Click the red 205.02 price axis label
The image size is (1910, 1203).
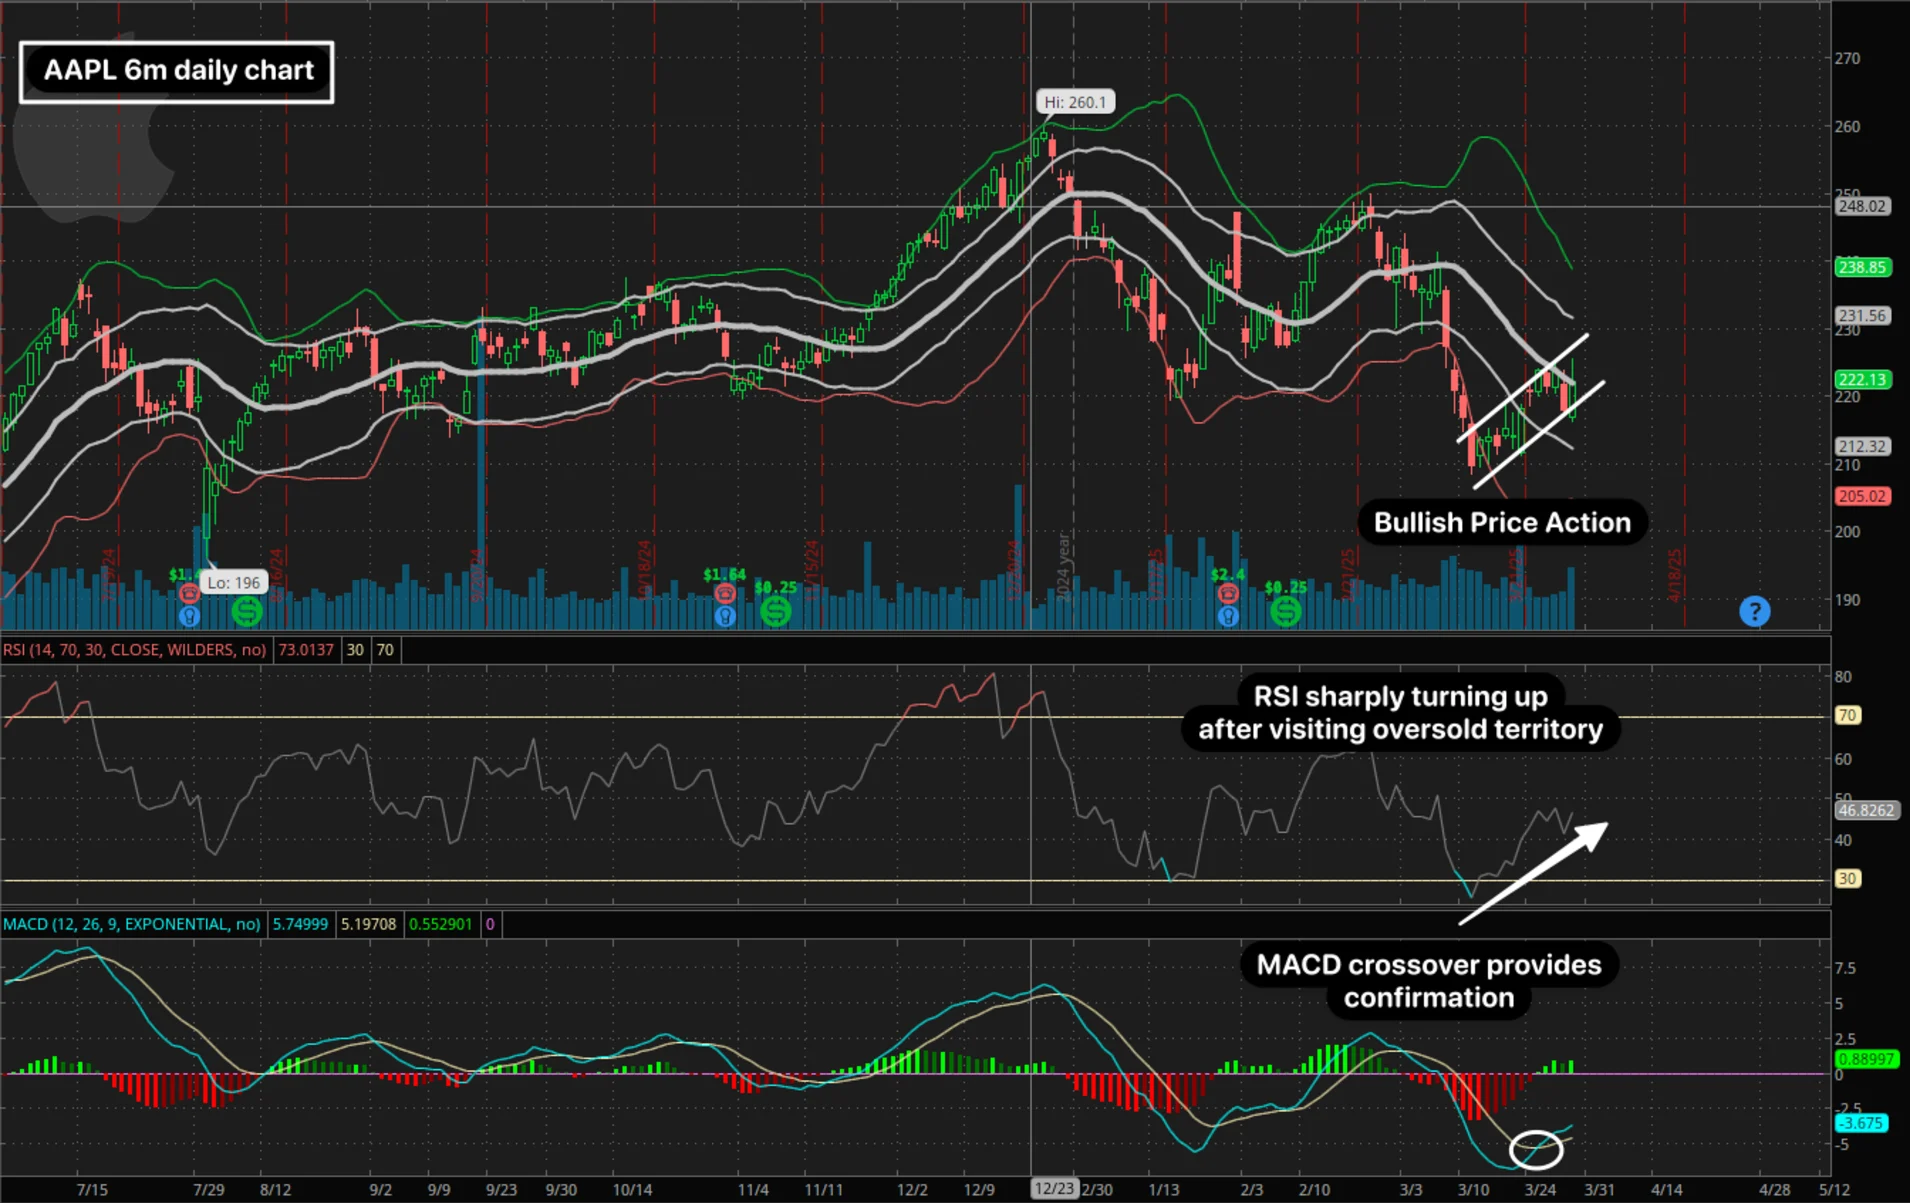click(1862, 496)
